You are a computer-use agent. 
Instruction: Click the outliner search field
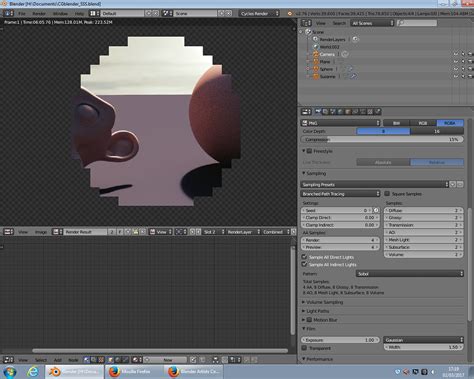pyautogui.click(x=417, y=23)
